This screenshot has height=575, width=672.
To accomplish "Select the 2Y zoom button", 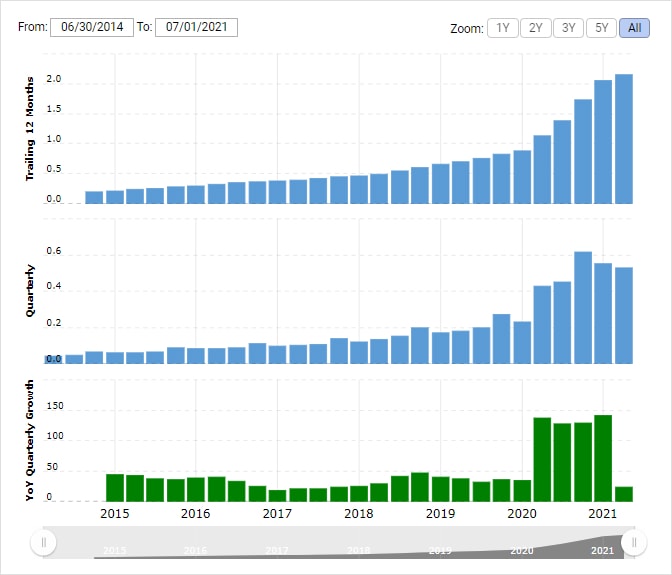I will pyautogui.click(x=535, y=28).
